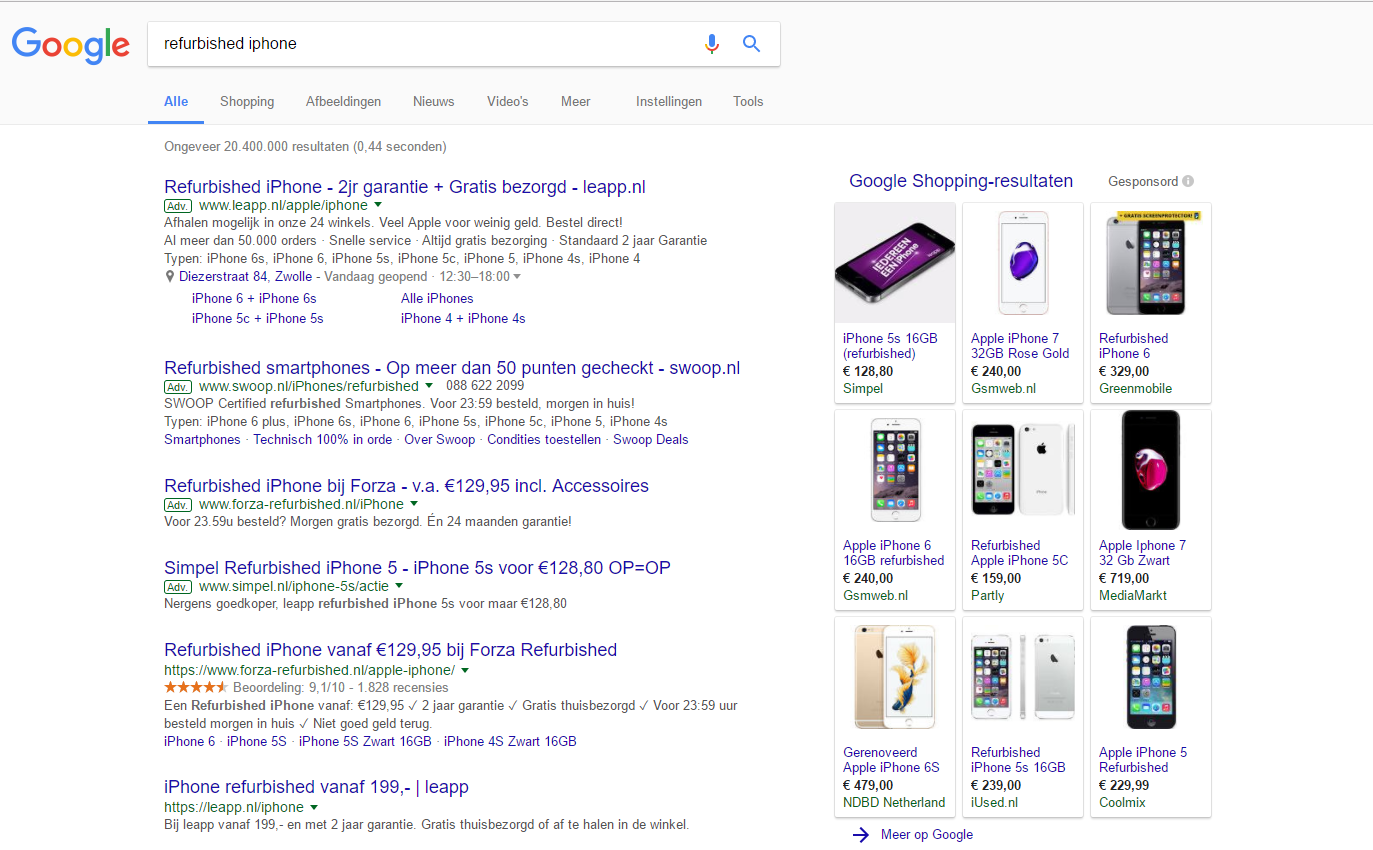Expand opening hours arrow after 12:30–18:00
Image resolution: width=1373 pixels, height=850 pixels.
(x=517, y=277)
